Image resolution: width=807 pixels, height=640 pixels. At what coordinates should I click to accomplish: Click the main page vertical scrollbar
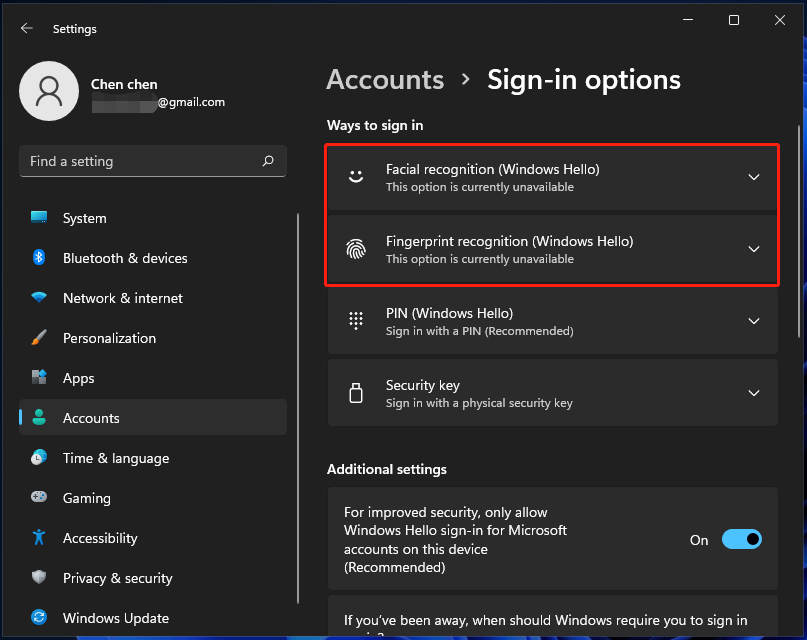tap(799, 232)
